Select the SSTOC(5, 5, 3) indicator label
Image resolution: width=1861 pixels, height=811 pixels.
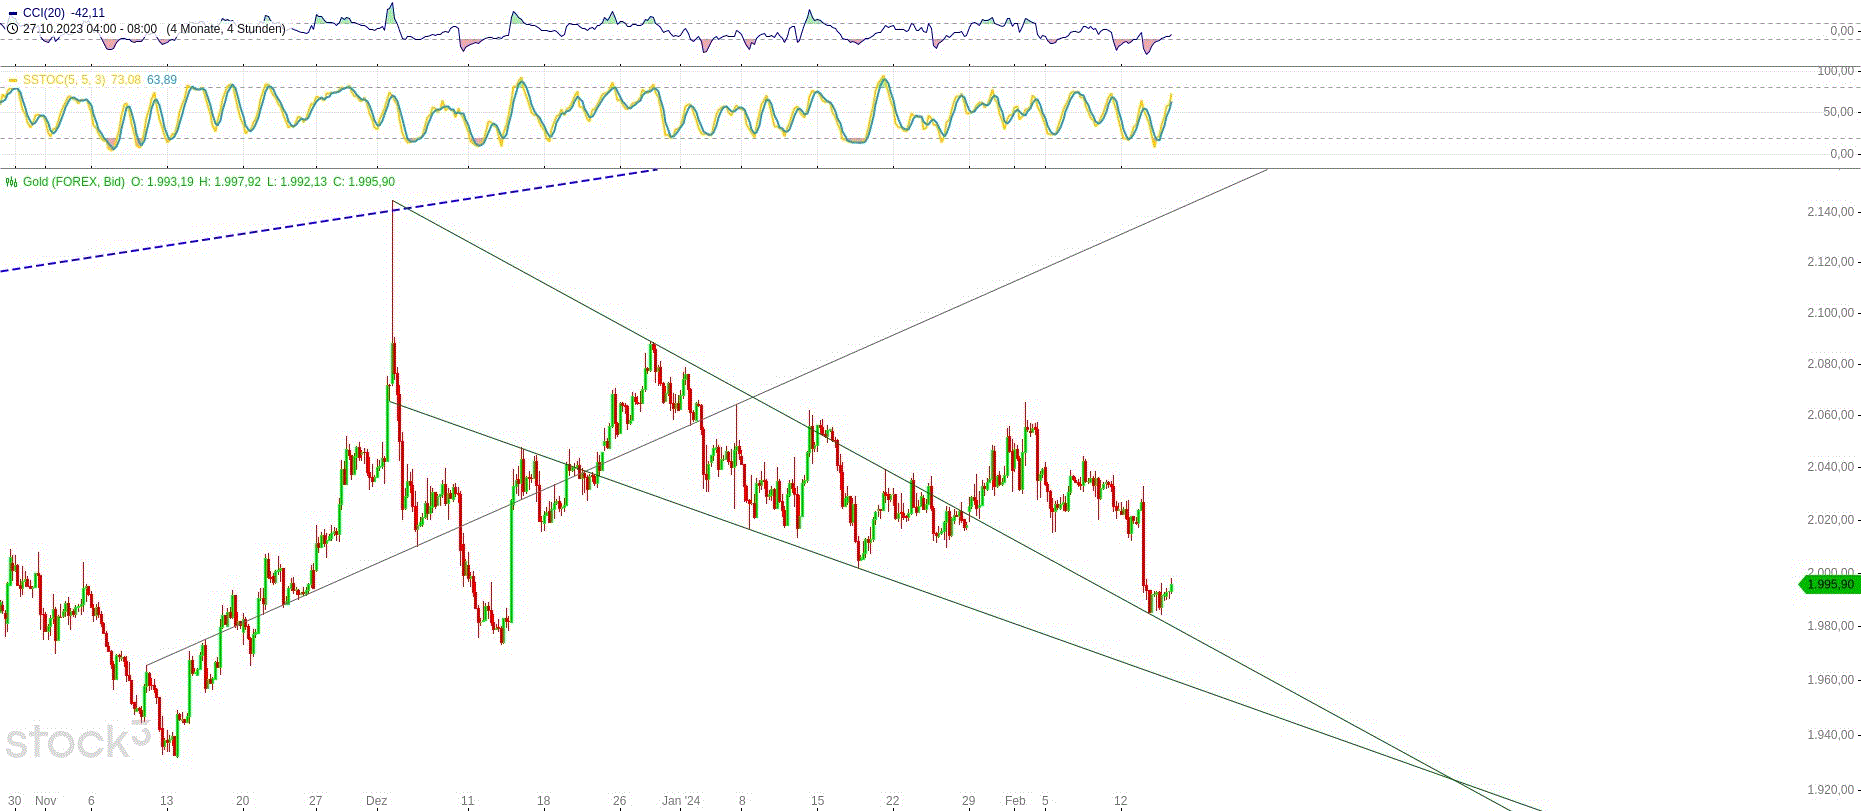pyautogui.click(x=64, y=80)
